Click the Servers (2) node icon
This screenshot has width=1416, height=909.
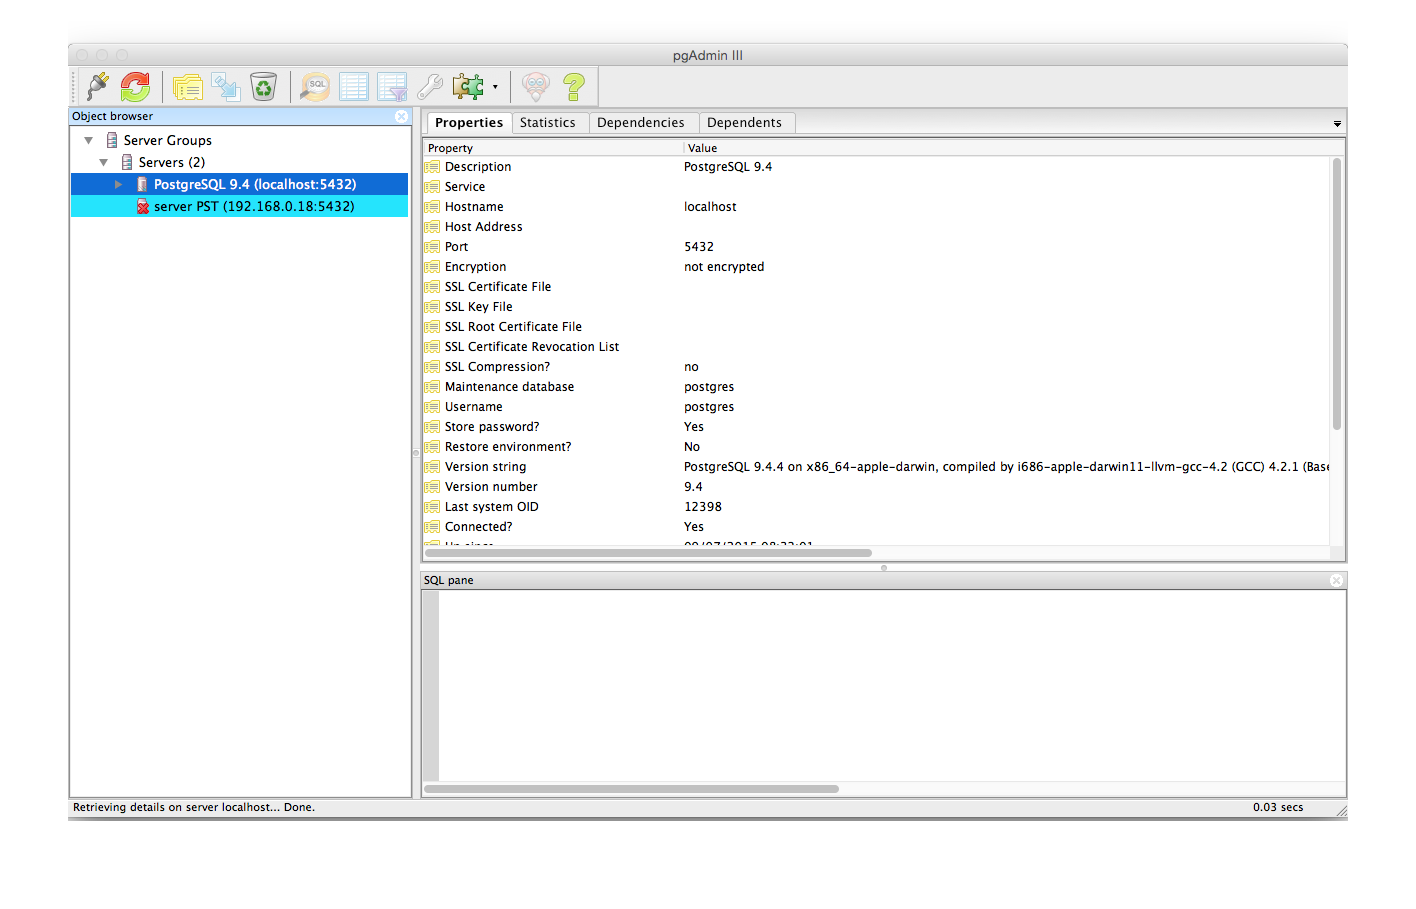[127, 162]
